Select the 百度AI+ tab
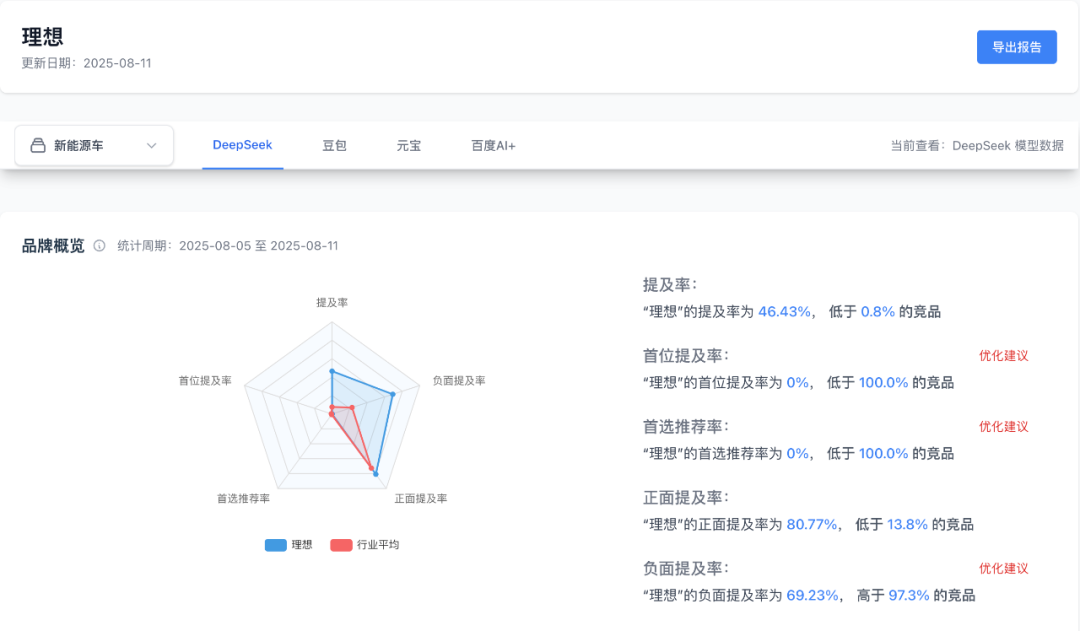Image resolution: width=1080 pixels, height=631 pixels. (493, 146)
